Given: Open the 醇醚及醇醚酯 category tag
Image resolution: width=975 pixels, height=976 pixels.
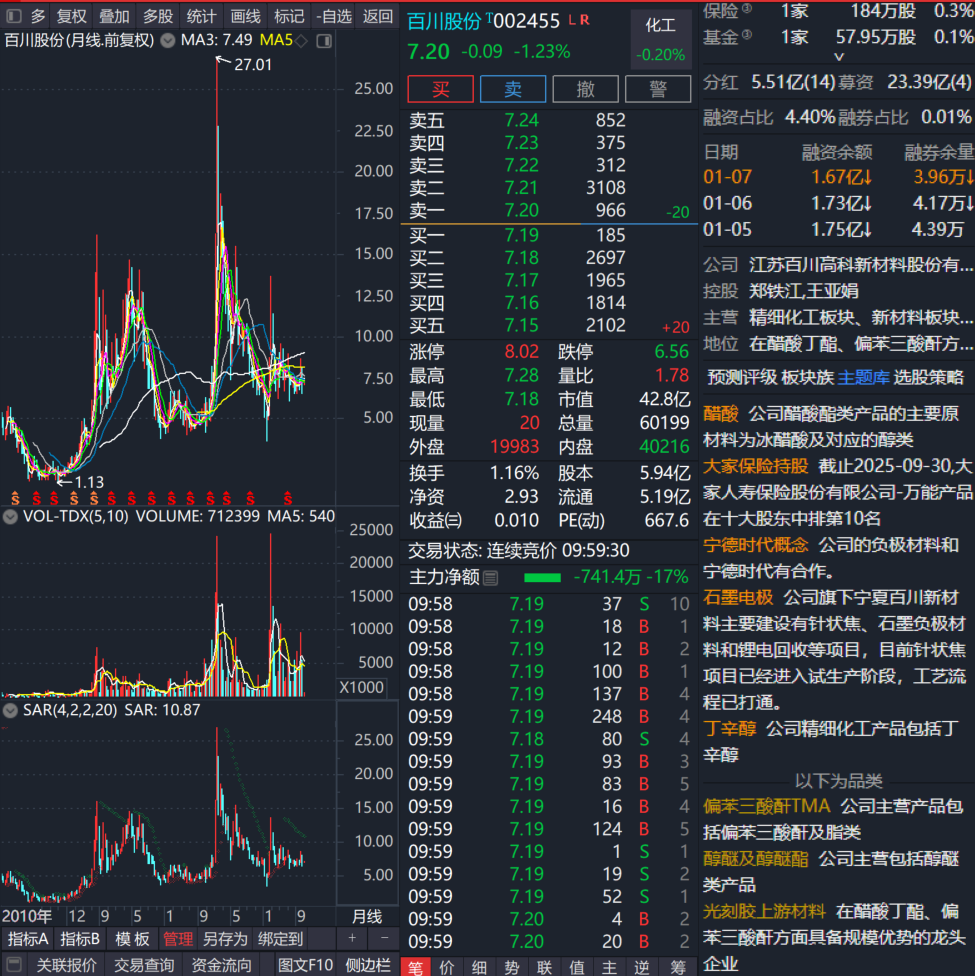Looking at the screenshot, I should (x=755, y=859).
